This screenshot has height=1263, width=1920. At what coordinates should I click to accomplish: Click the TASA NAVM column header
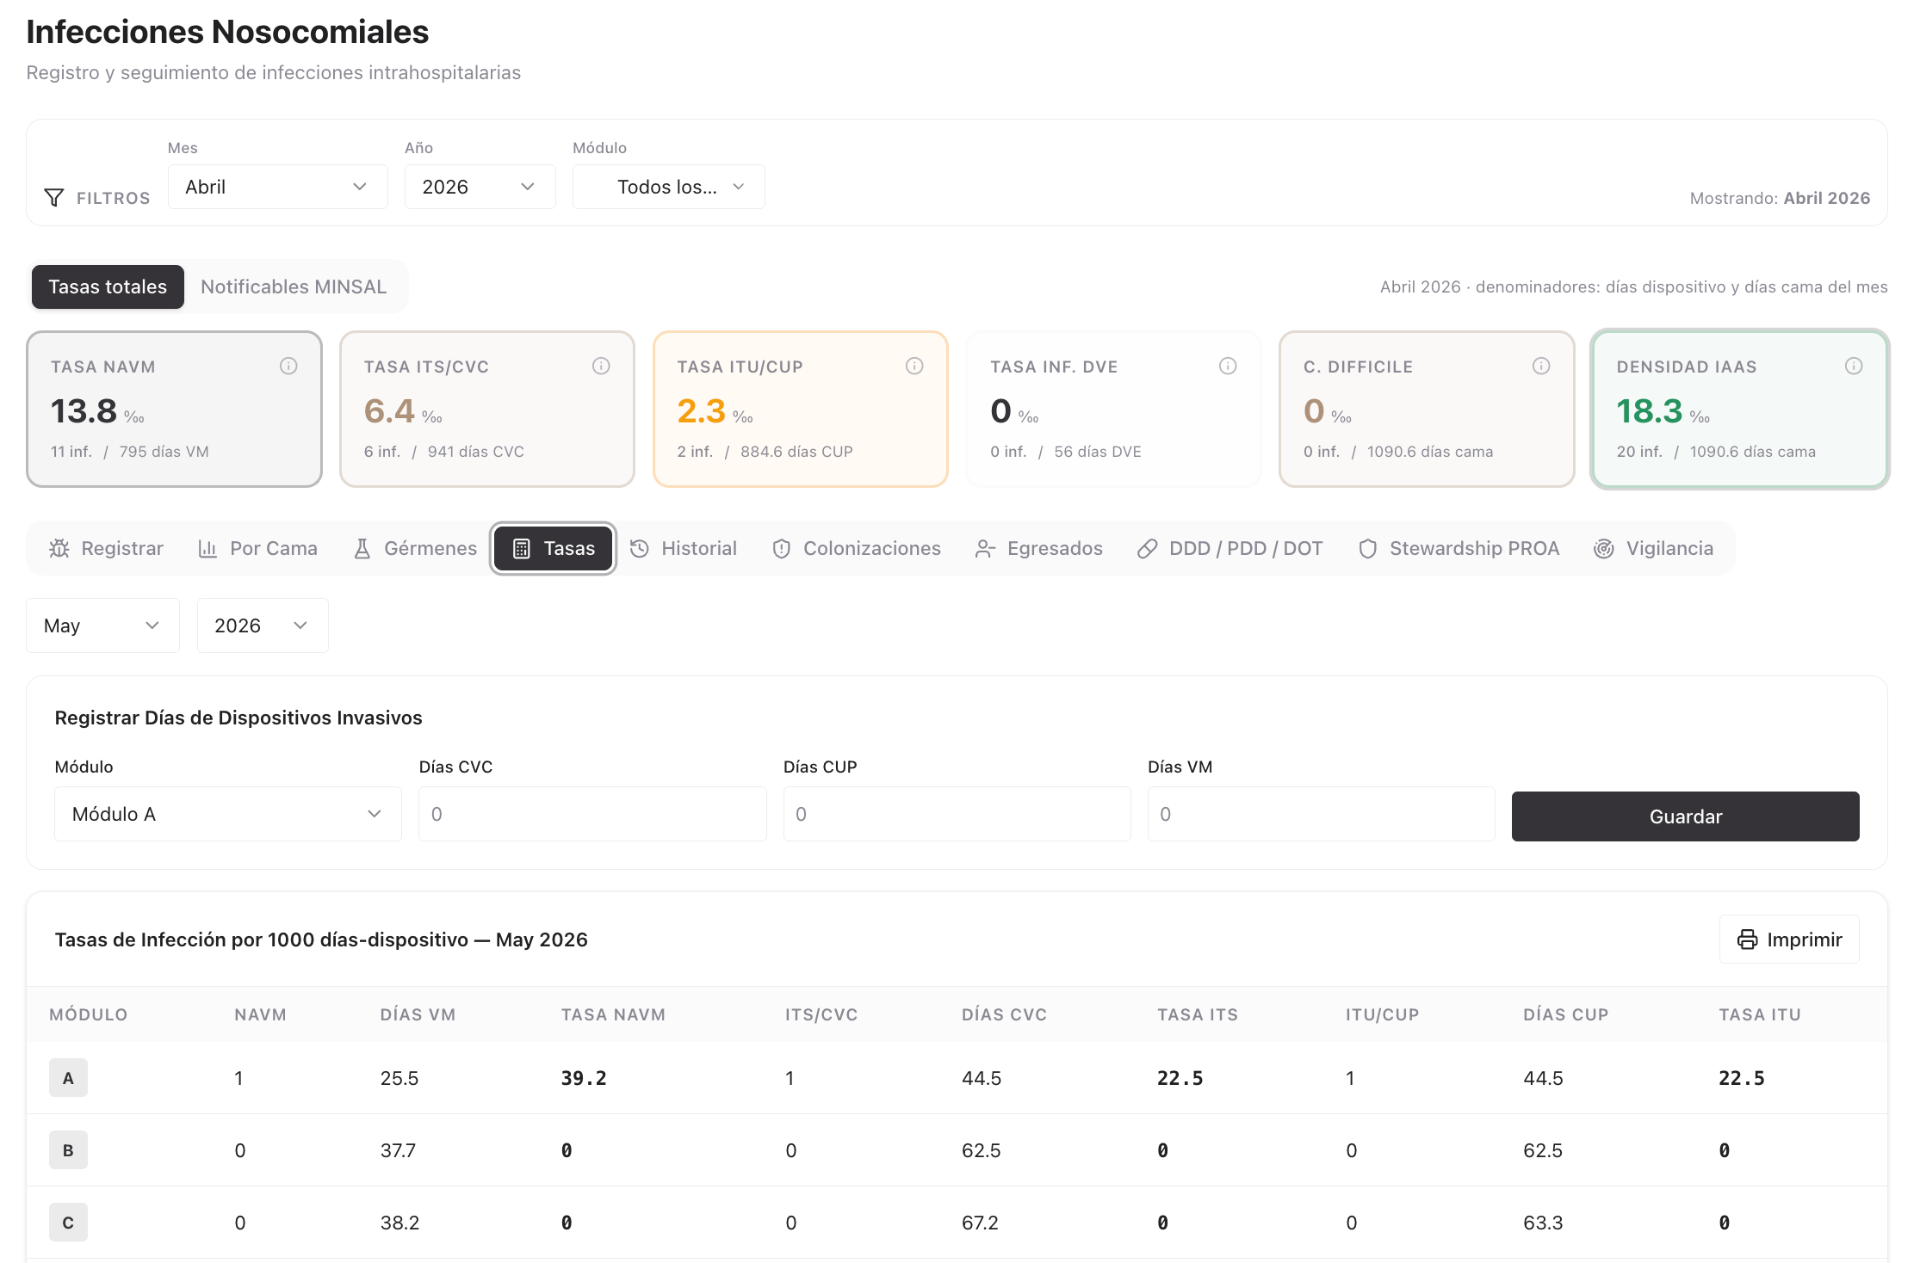pyautogui.click(x=613, y=1014)
